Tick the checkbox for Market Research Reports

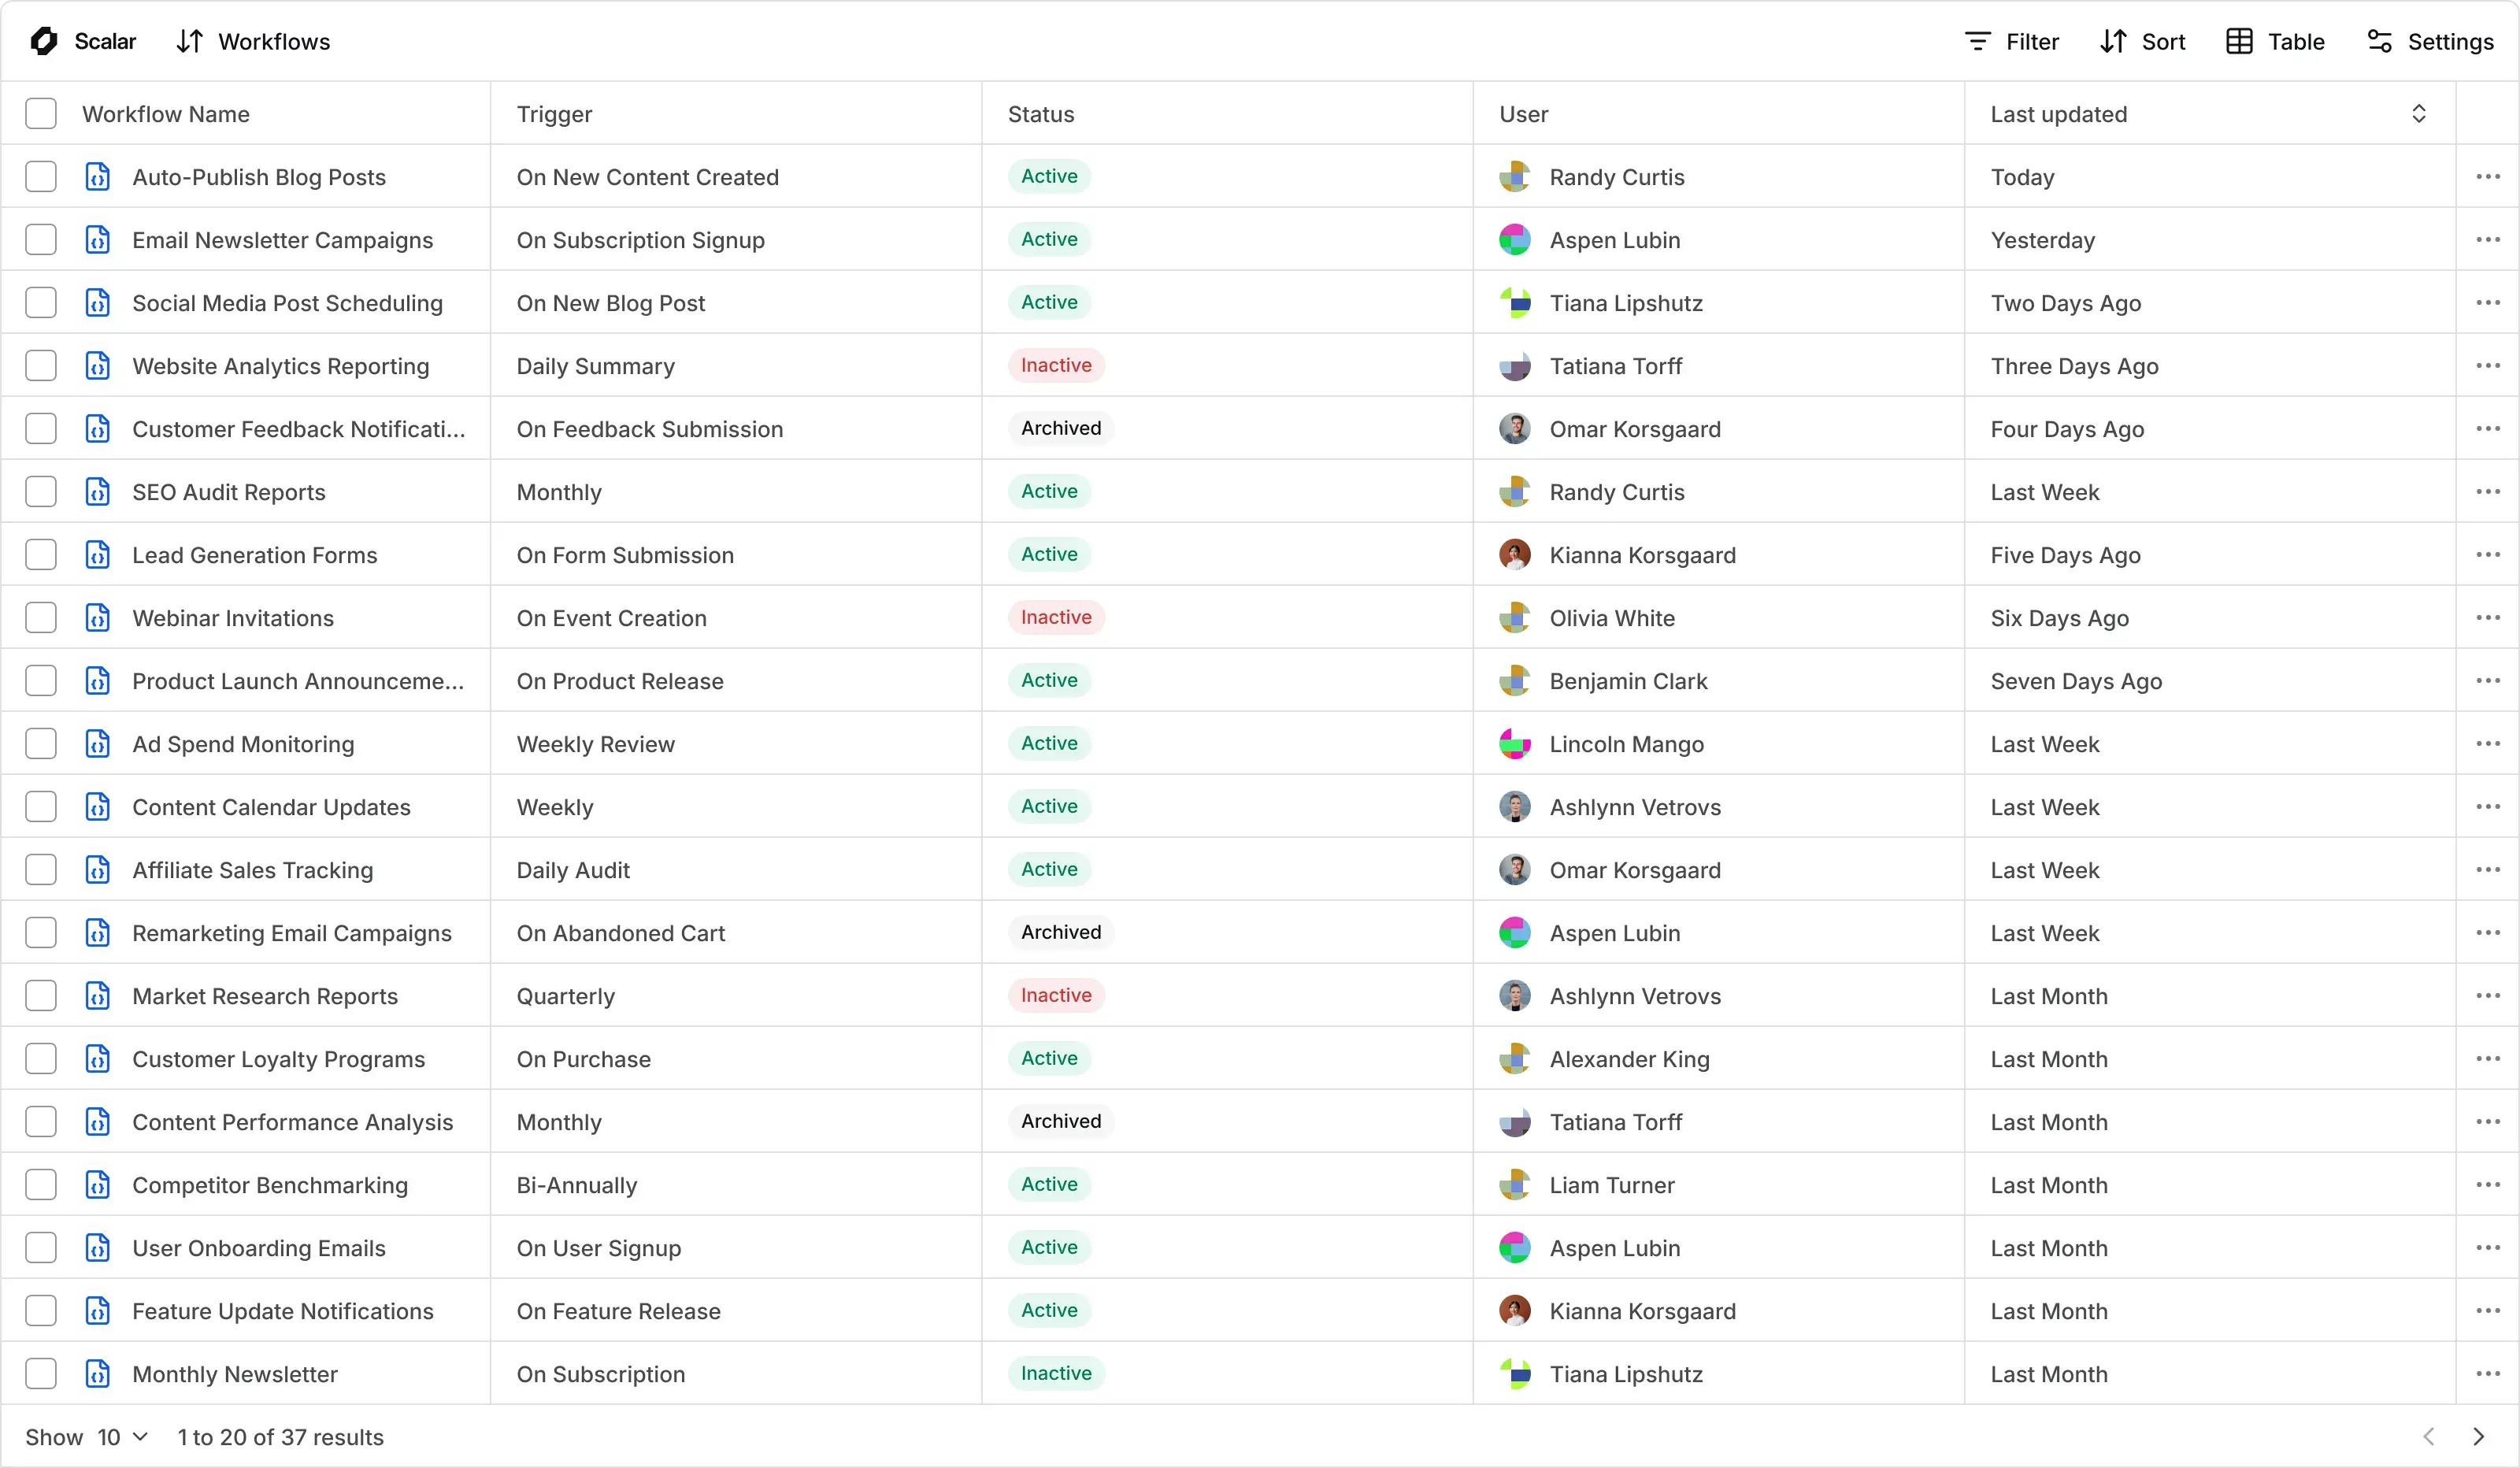point(41,996)
